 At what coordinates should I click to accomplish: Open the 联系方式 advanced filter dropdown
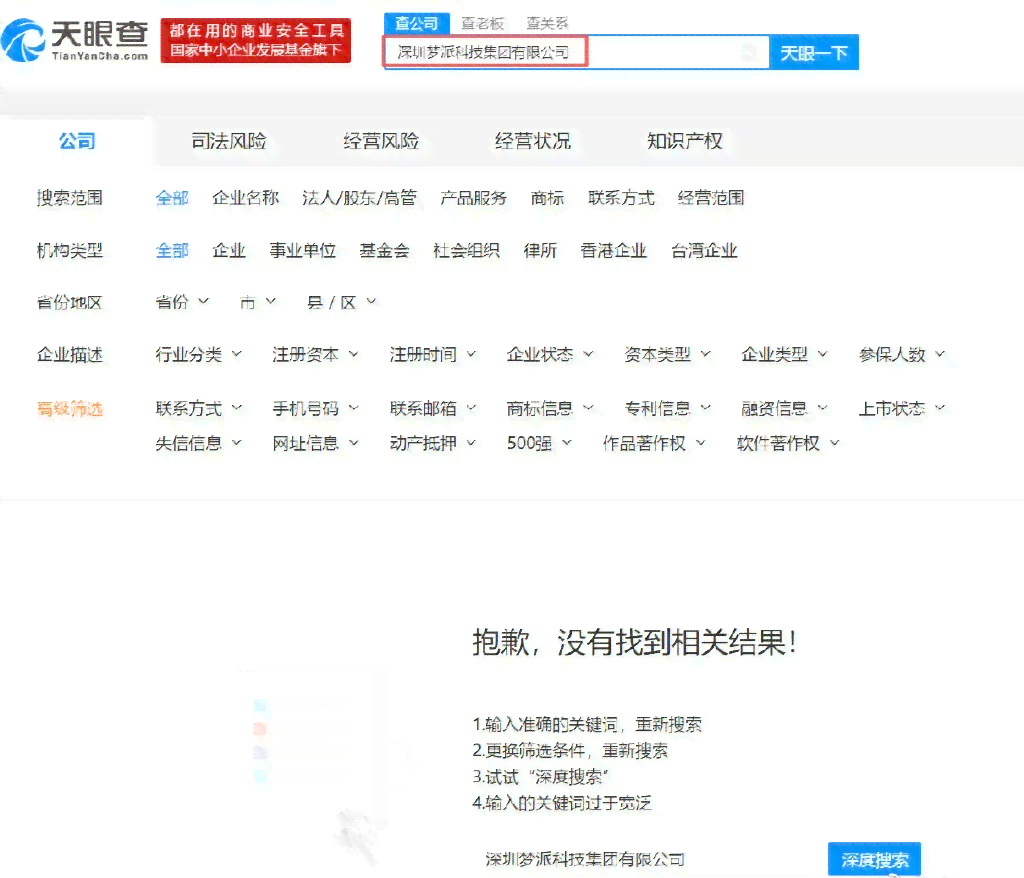(199, 409)
